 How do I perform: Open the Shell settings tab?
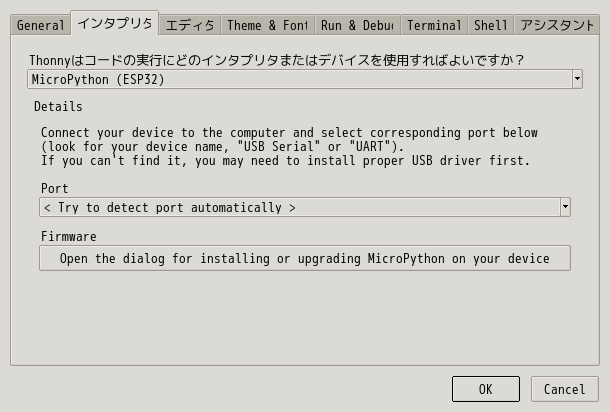point(490,25)
